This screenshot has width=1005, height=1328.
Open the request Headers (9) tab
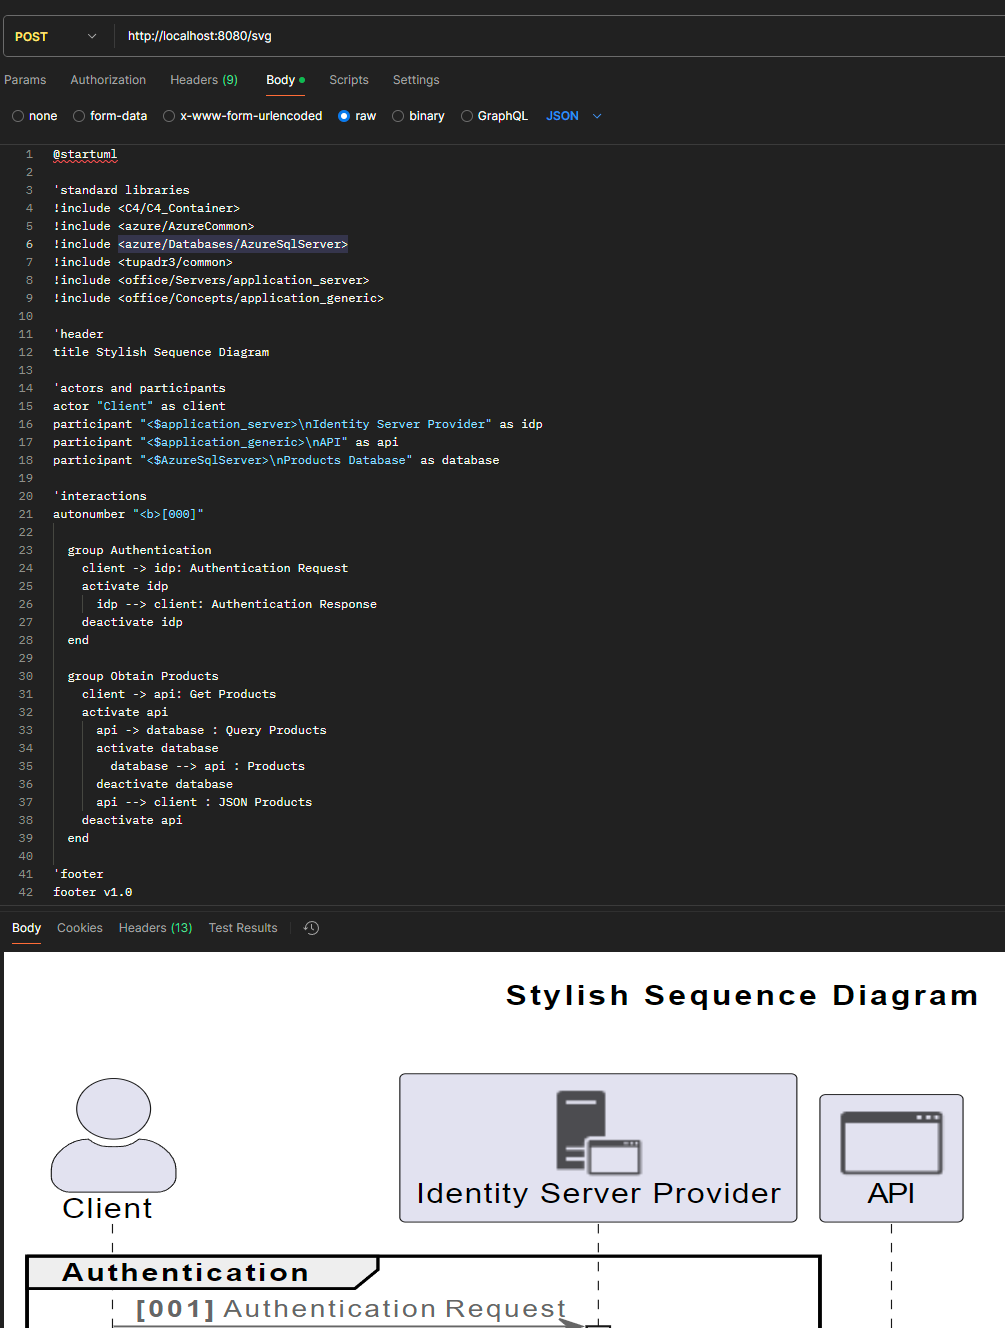point(204,80)
